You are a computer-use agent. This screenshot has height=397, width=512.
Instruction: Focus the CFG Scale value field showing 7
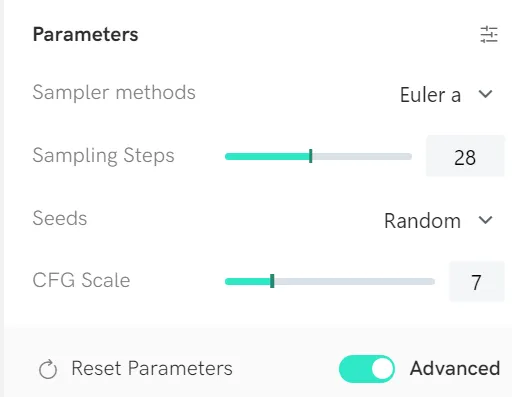[x=477, y=282]
